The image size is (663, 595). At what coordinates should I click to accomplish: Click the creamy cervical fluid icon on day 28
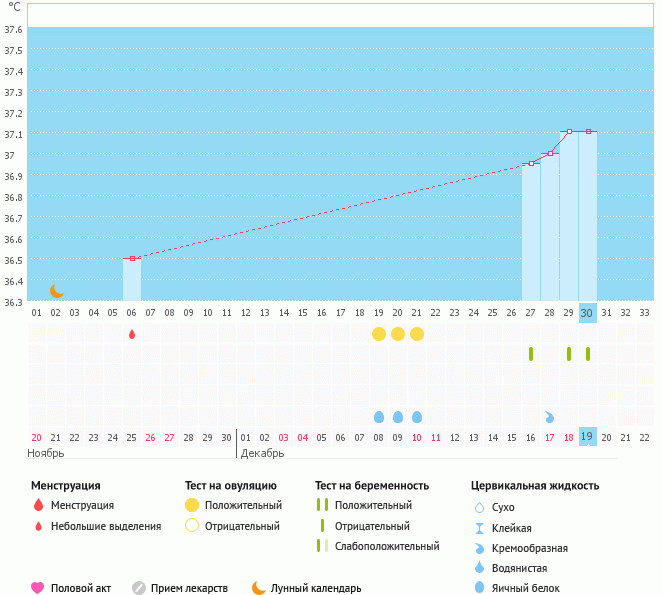[550, 417]
